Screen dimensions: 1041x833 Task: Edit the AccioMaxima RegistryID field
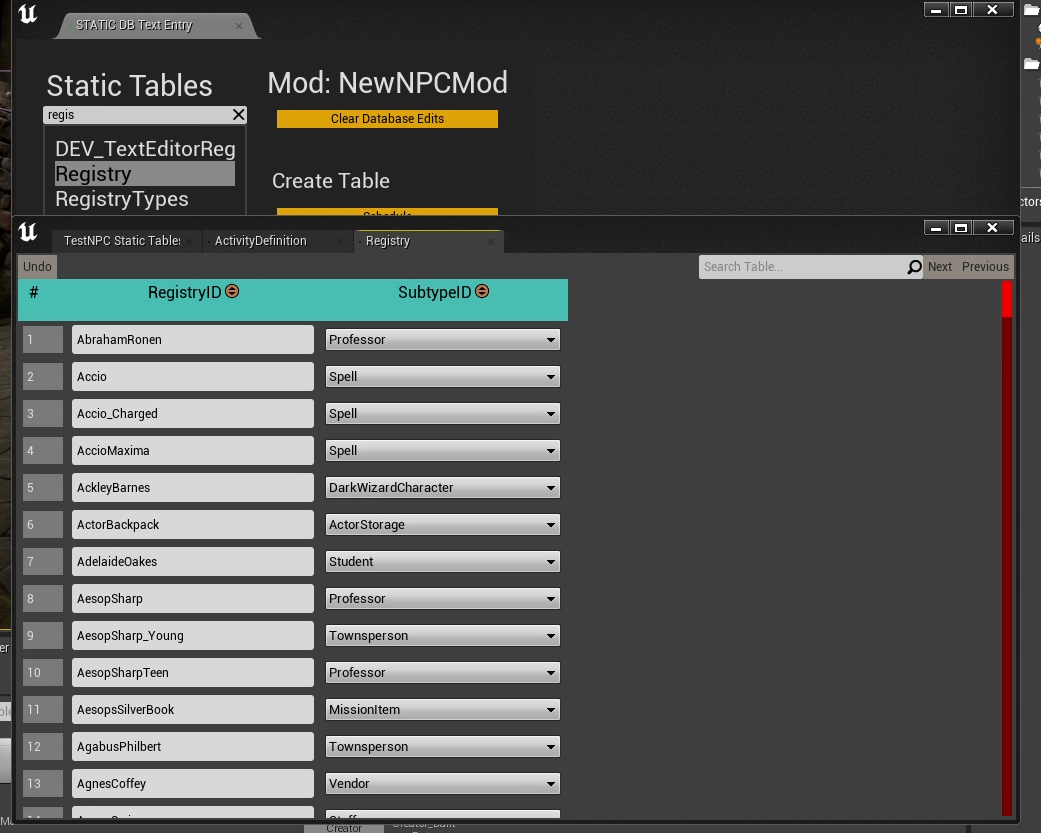tap(193, 451)
